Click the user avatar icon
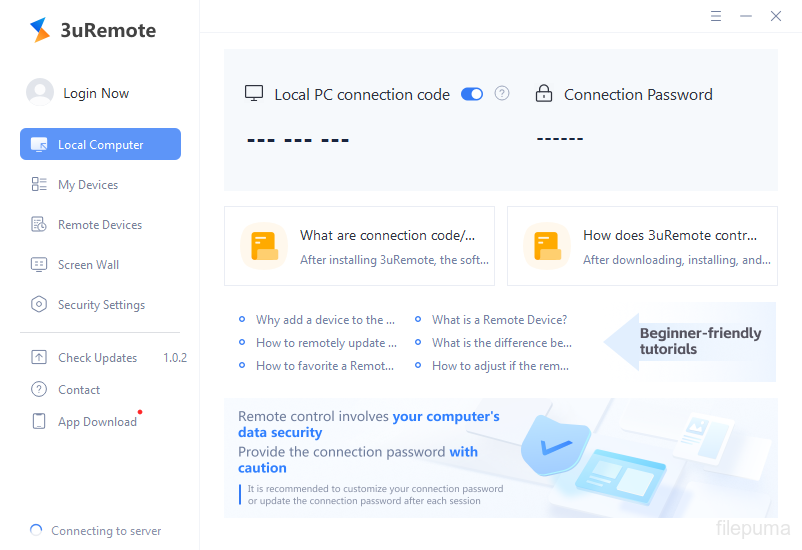This screenshot has width=802, height=550. point(40,93)
